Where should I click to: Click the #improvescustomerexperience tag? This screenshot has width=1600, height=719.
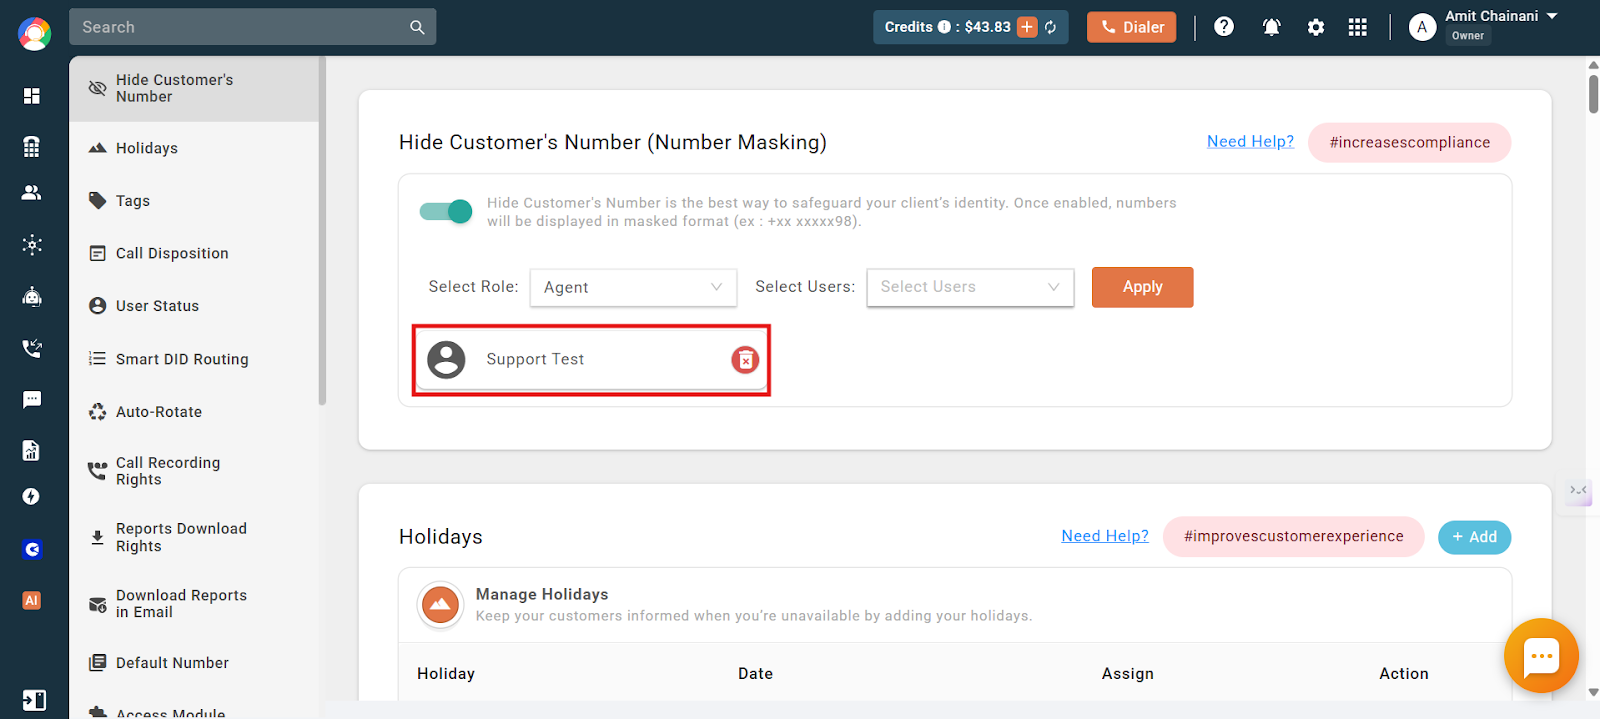pos(1293,536)
